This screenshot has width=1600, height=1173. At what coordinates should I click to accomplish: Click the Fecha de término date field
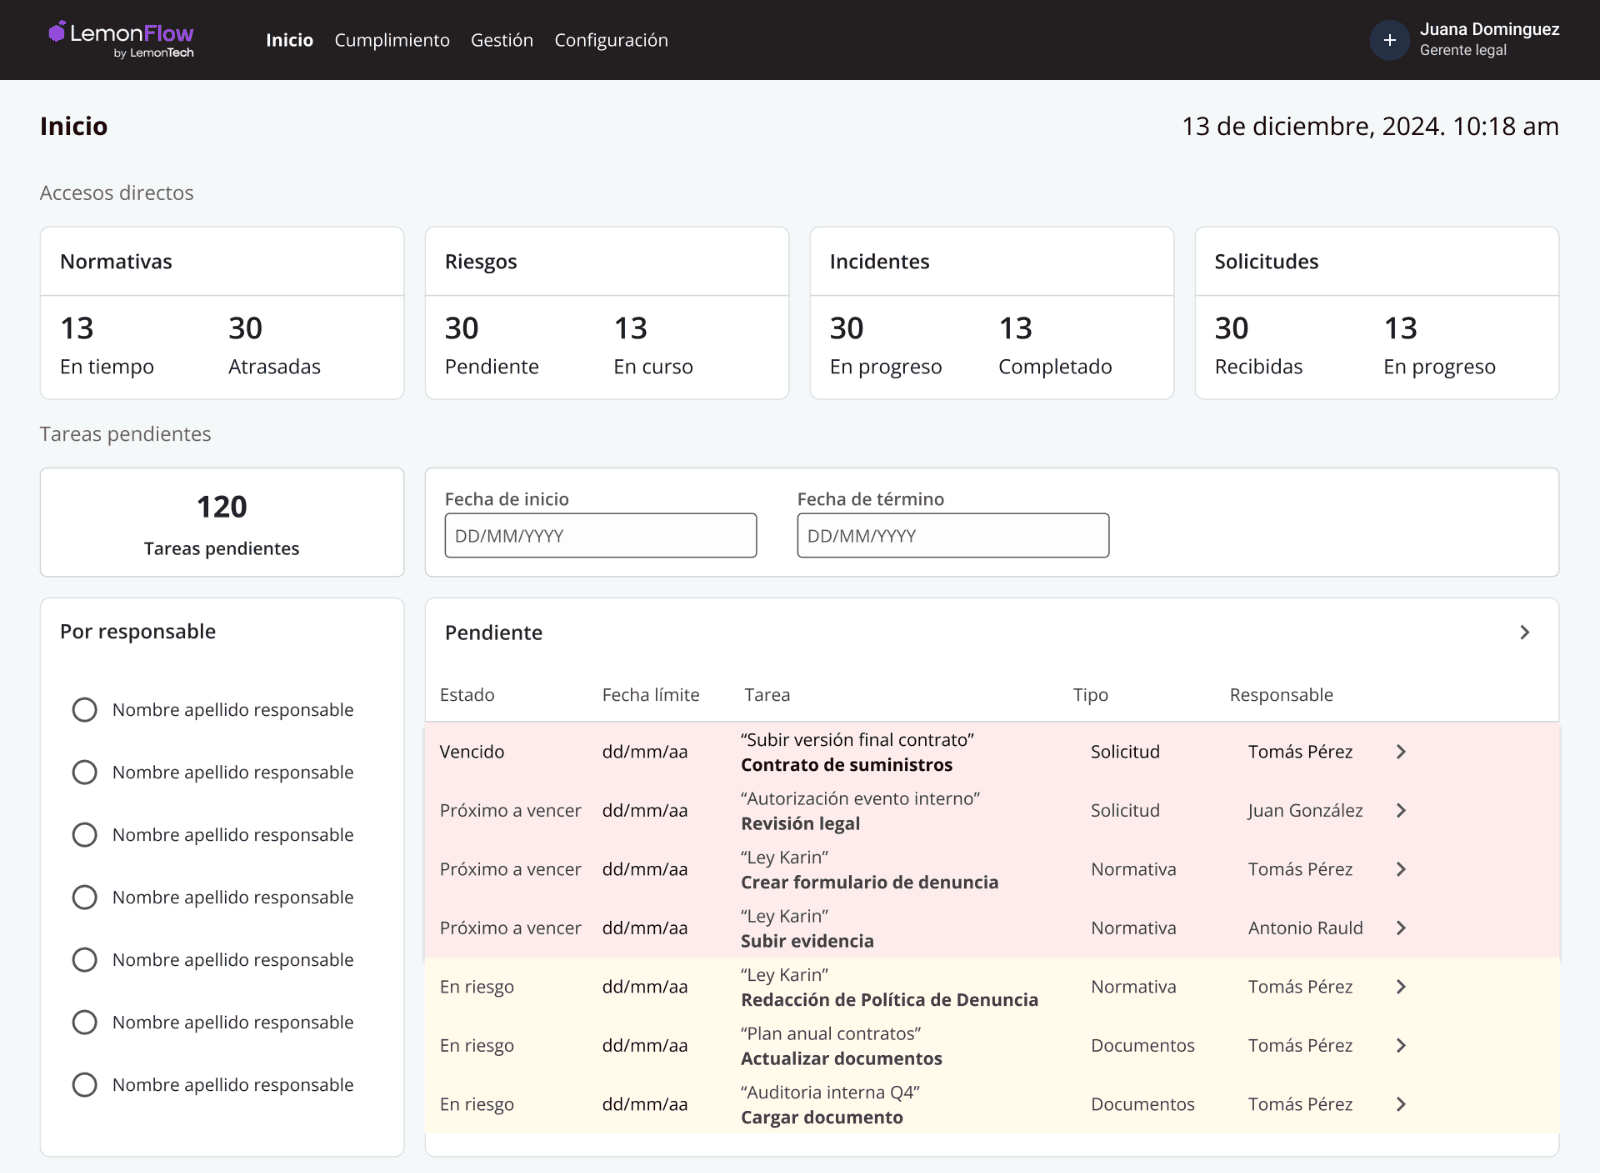click(x=952, y=536)
